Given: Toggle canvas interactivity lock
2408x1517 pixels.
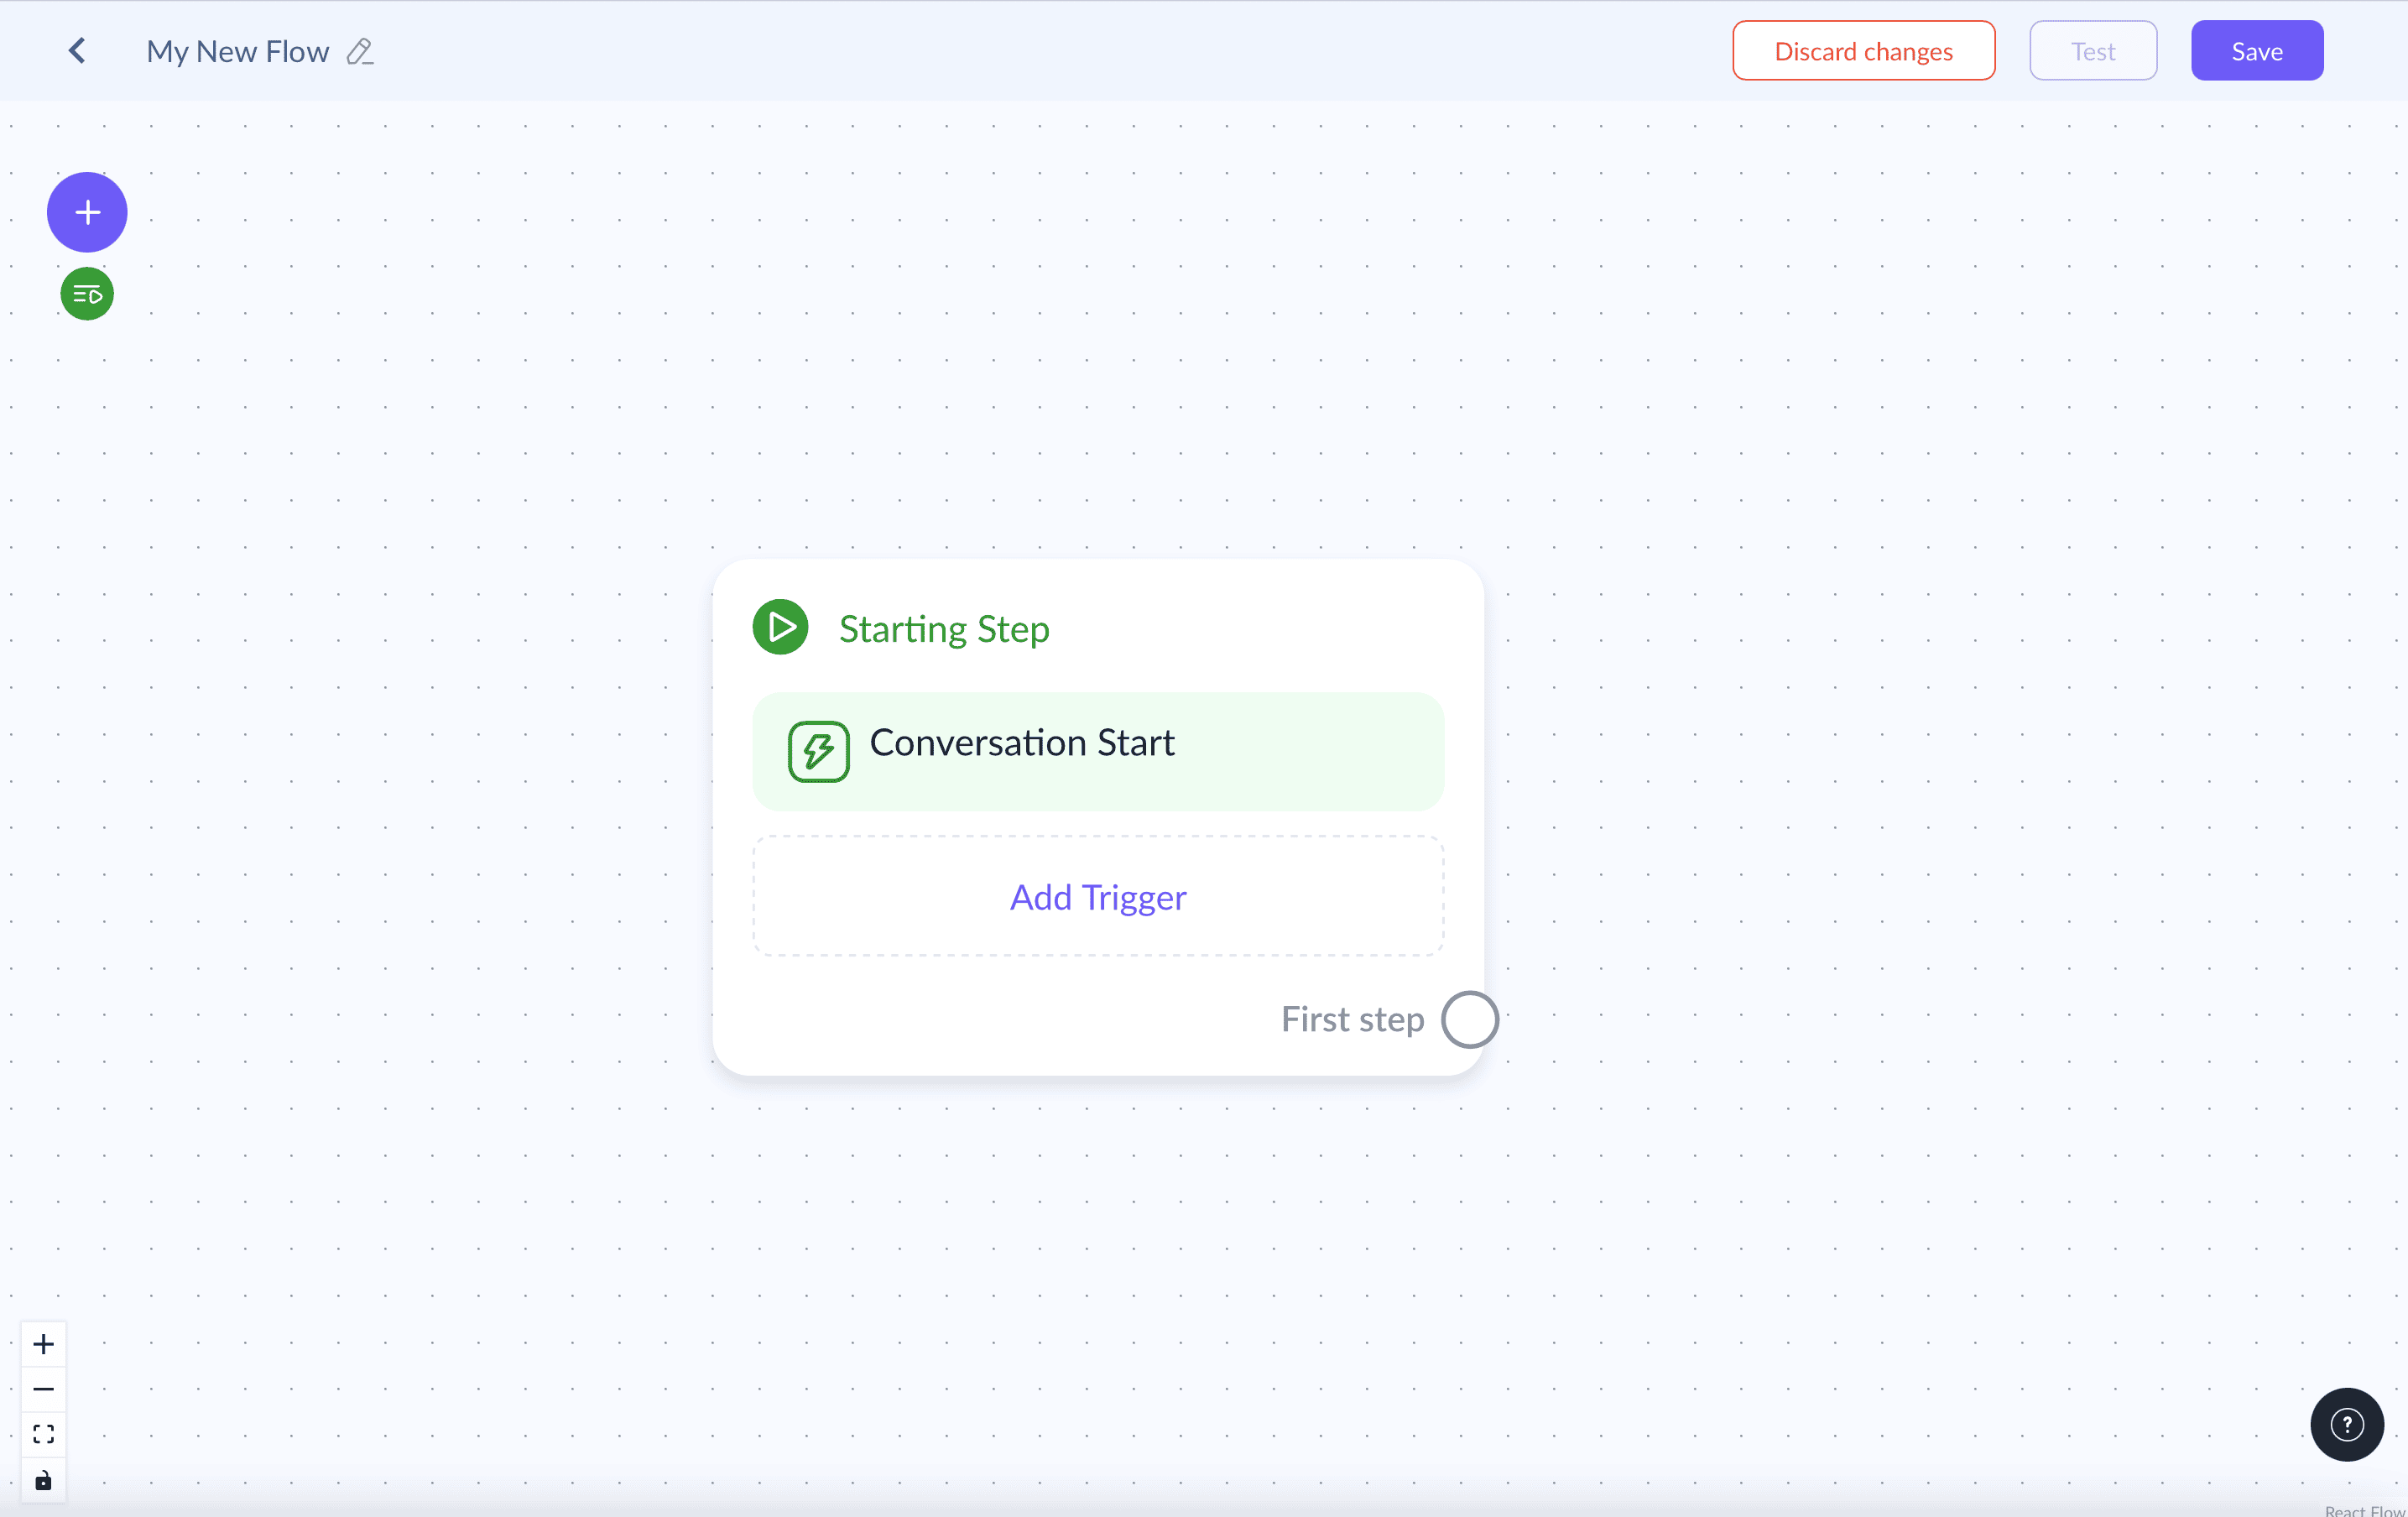Looking at the screenshot, I should point(43,1480).
